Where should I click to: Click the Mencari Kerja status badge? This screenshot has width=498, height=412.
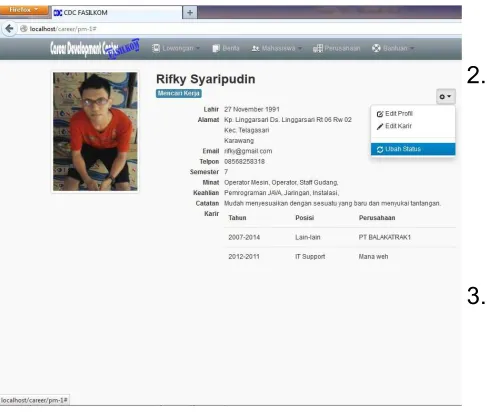point(179,93)
